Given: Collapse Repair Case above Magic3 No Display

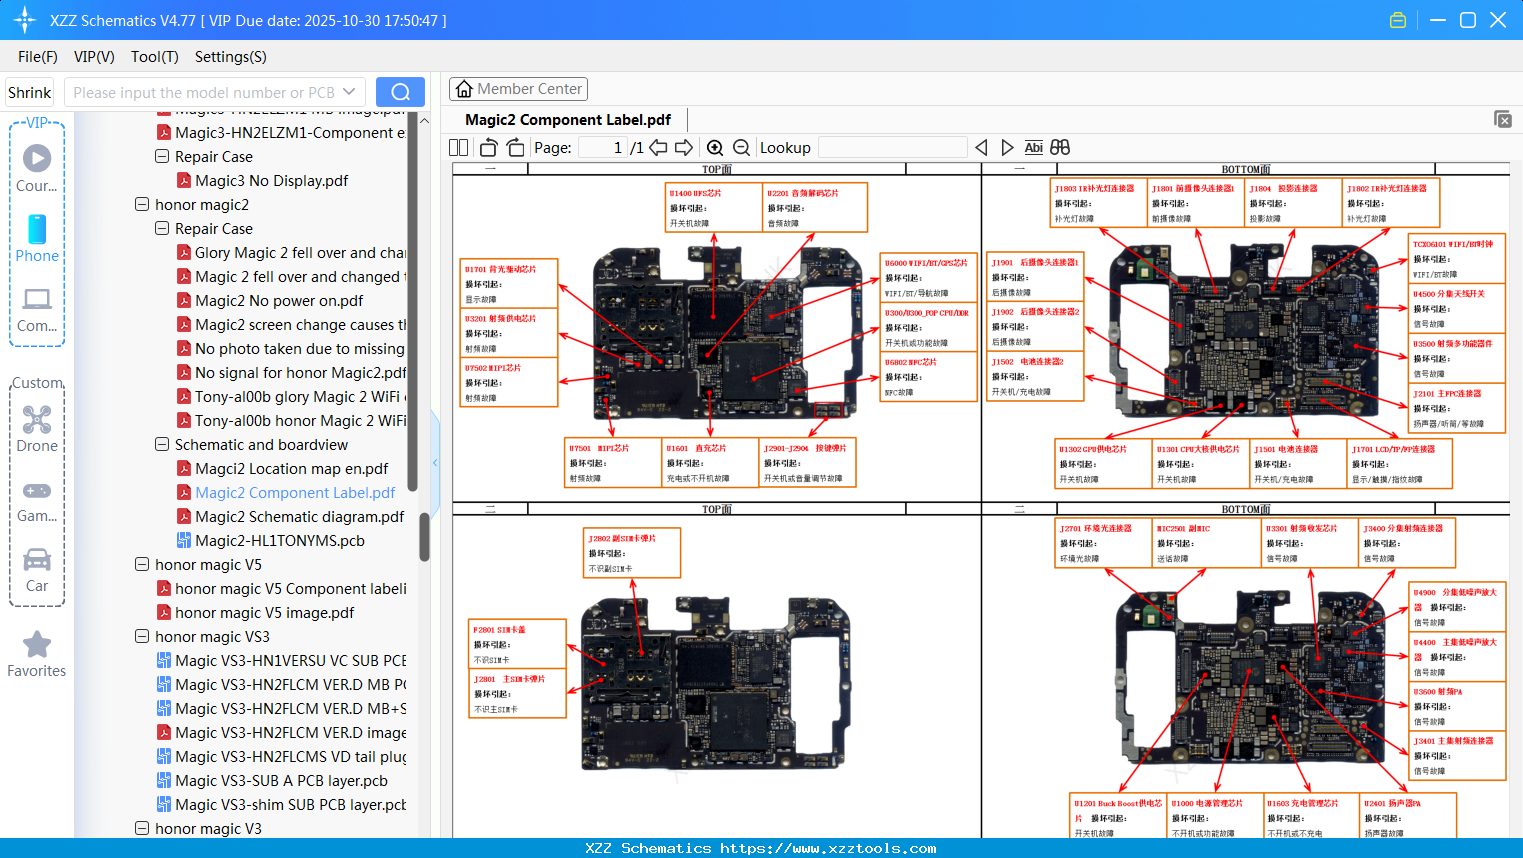Looking at the screenshot, I should pyautogui.click(x=162, y=156).
